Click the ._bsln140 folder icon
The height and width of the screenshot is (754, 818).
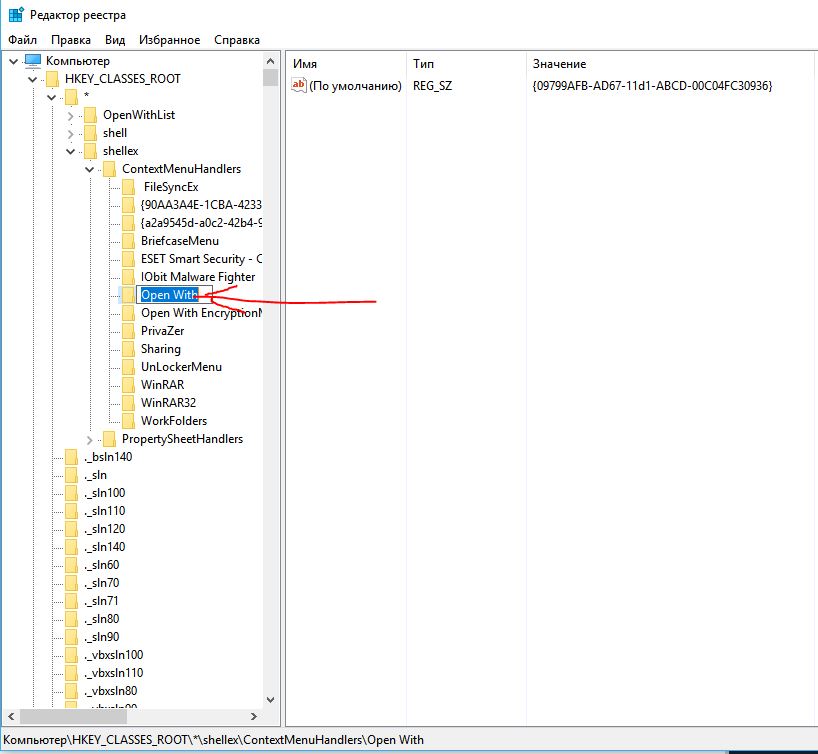[71, 457]
